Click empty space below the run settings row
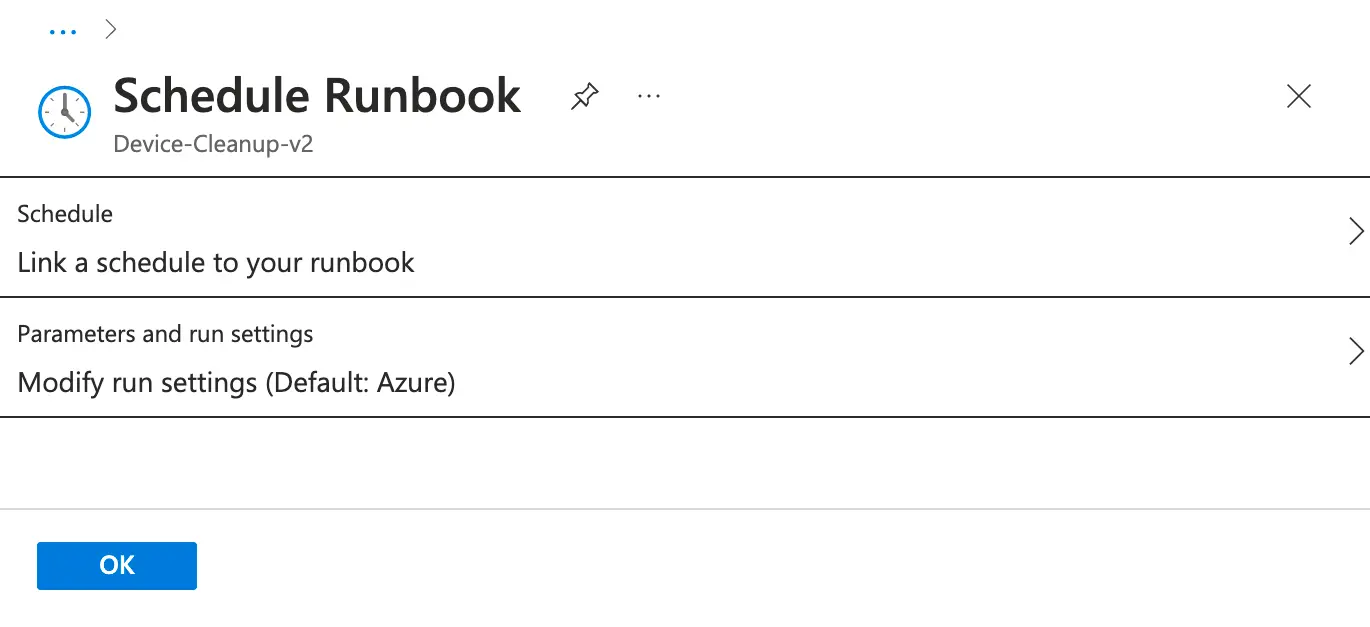1370x627 pixels. [684, 462]
